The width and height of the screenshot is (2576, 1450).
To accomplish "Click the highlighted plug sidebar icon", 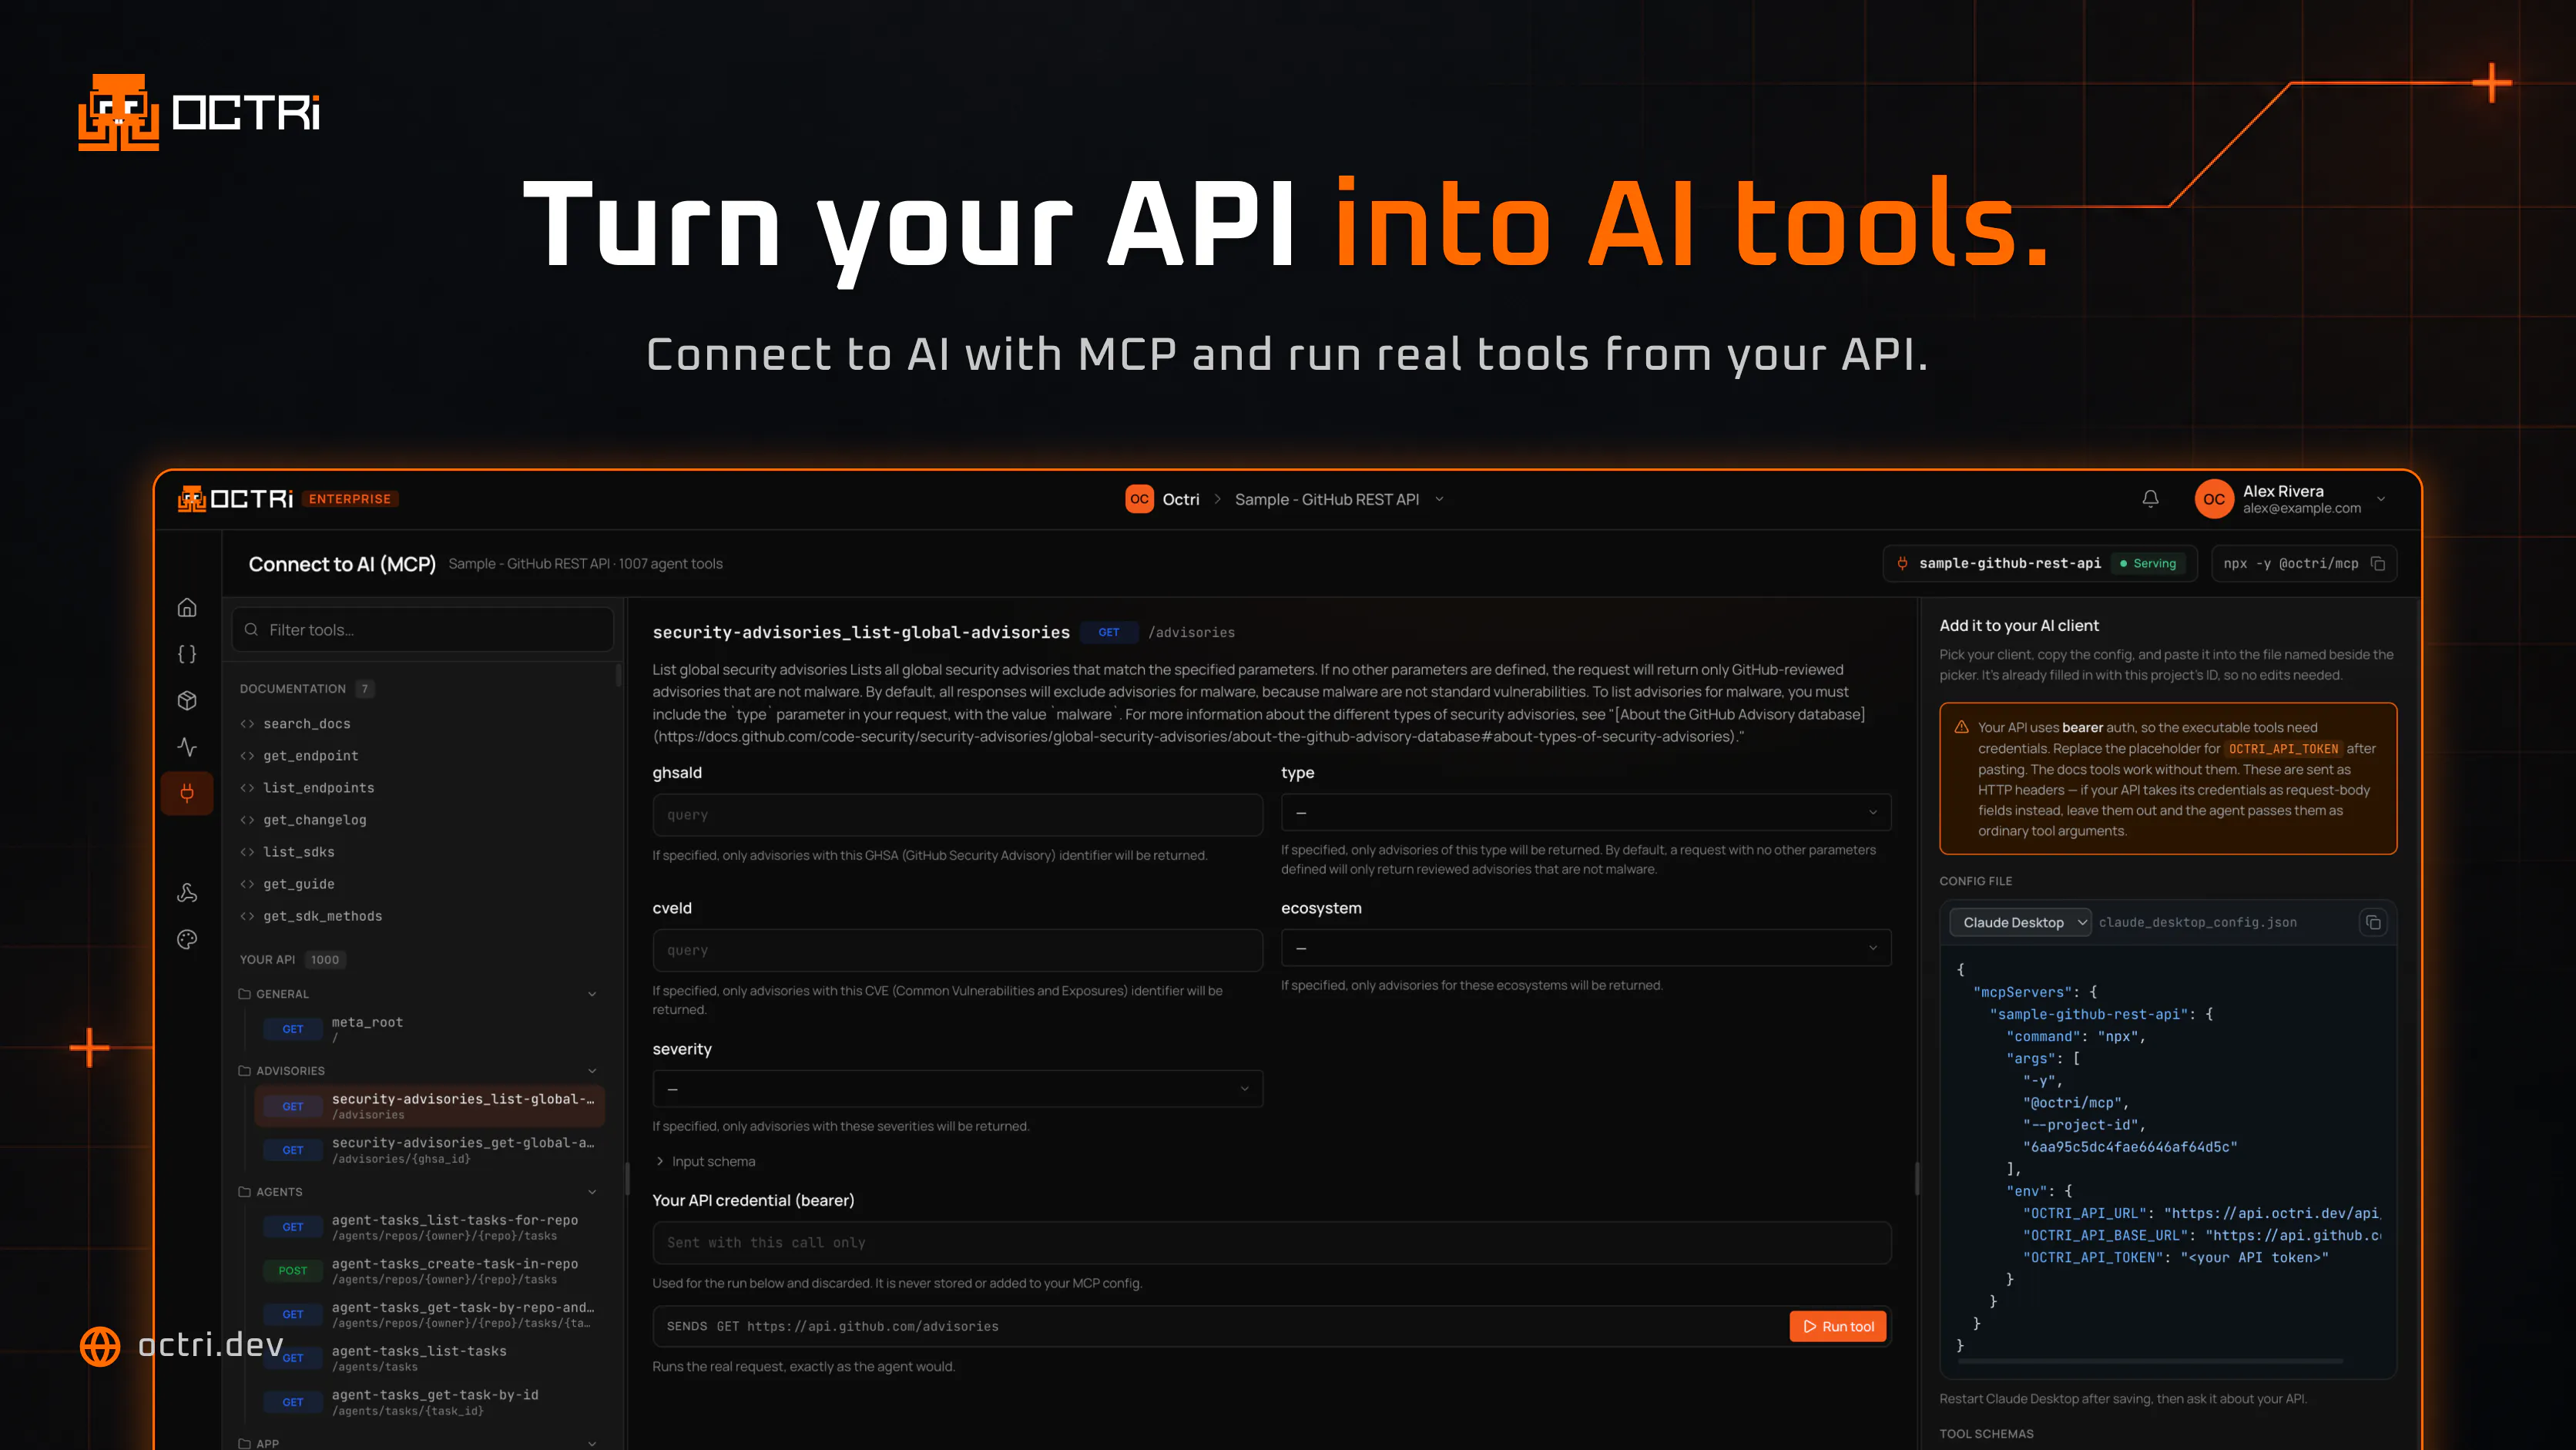I will point(187,793).
